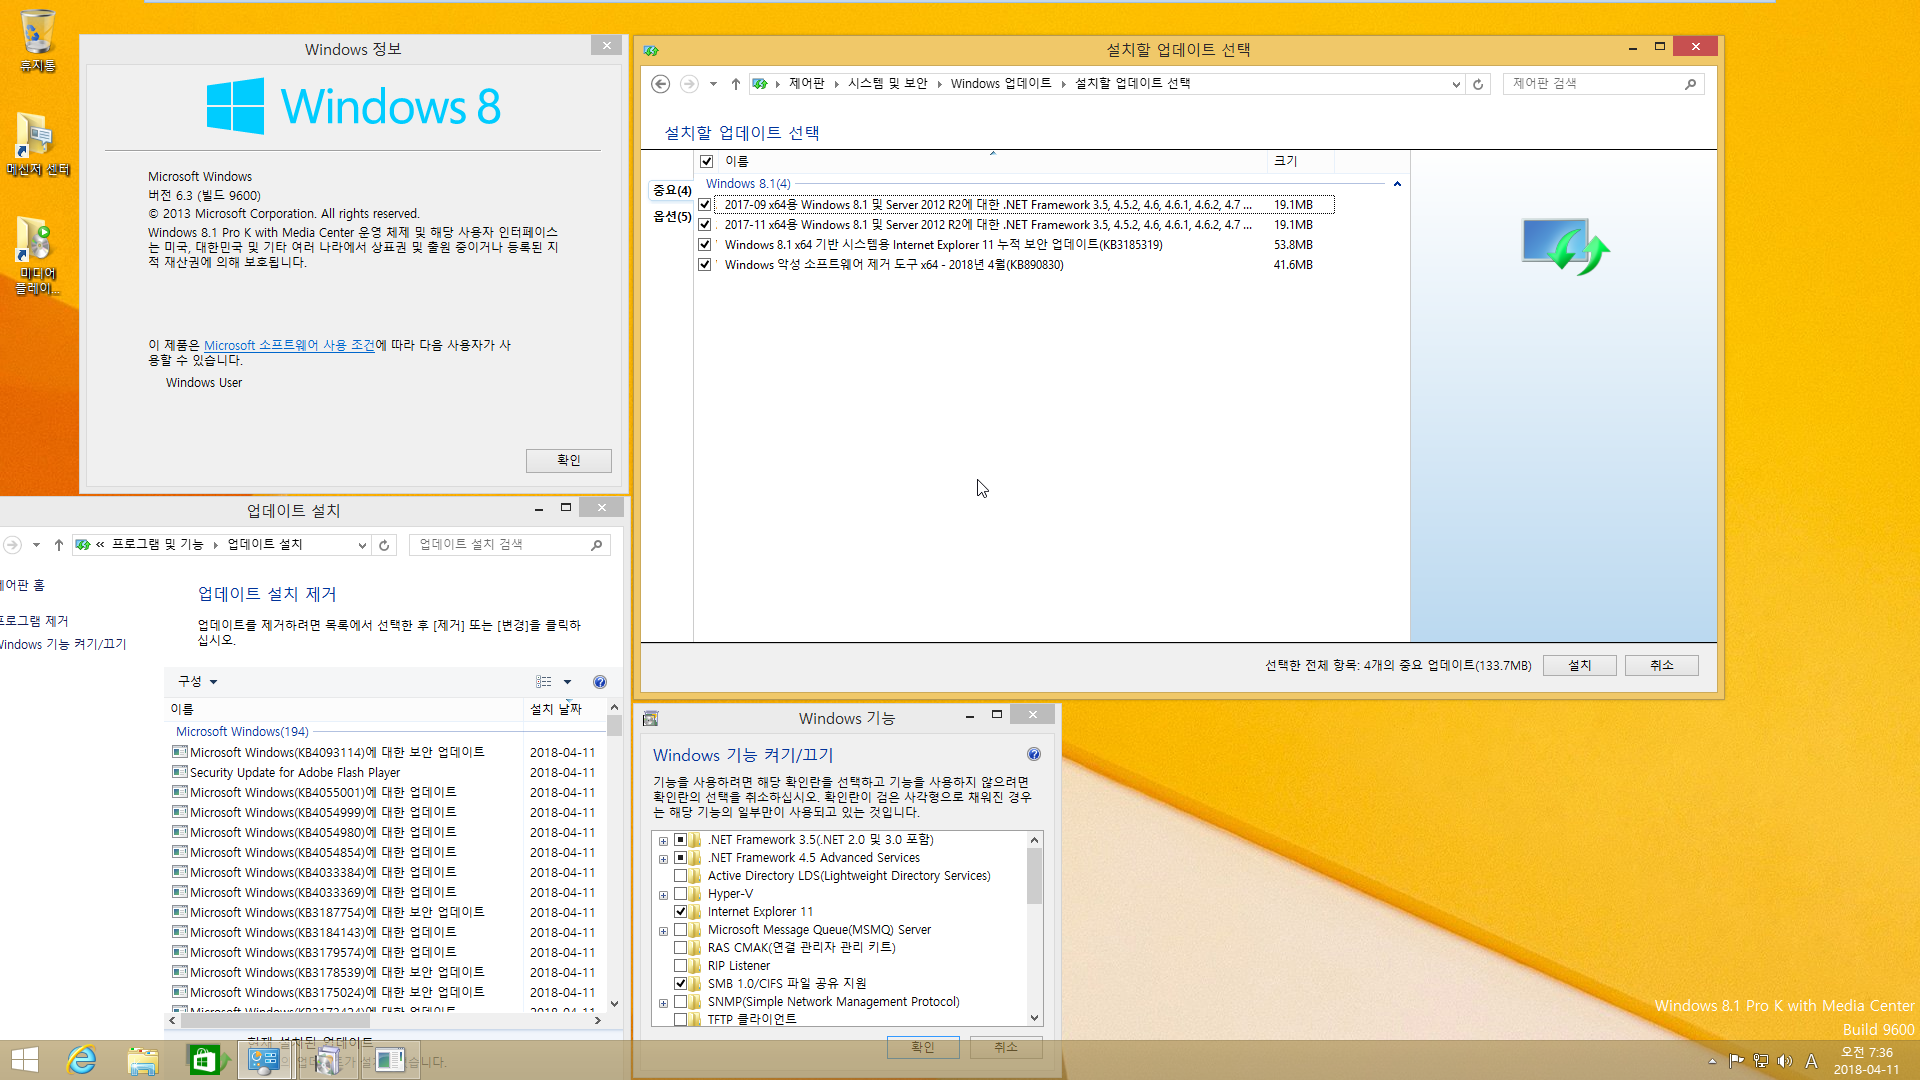Toggle the Hyper-V feature checkbox

point(680,894)
